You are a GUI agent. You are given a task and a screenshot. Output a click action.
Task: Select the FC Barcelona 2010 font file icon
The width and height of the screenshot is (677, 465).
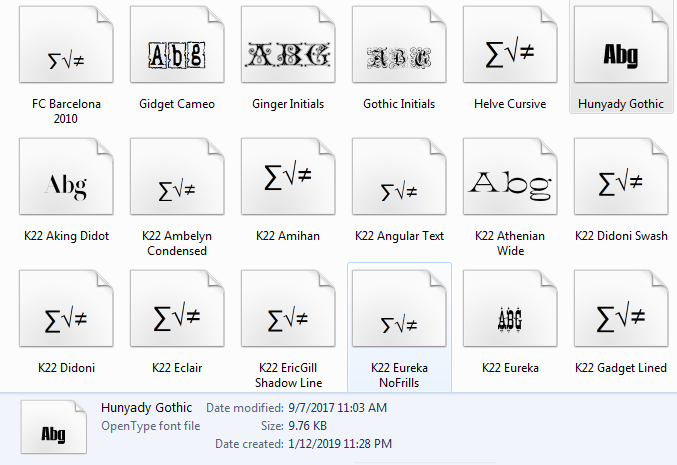point(66,44)
